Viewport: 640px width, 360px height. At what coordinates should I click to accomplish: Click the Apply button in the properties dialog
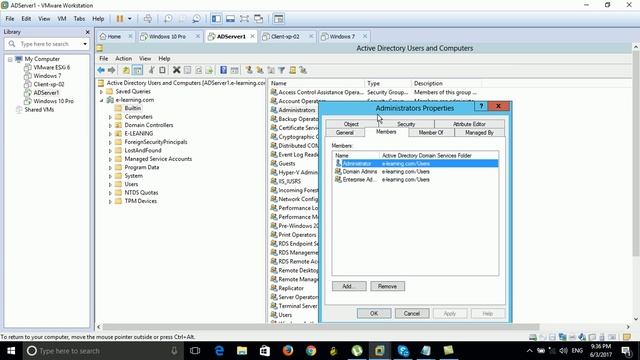coord(450,313)
